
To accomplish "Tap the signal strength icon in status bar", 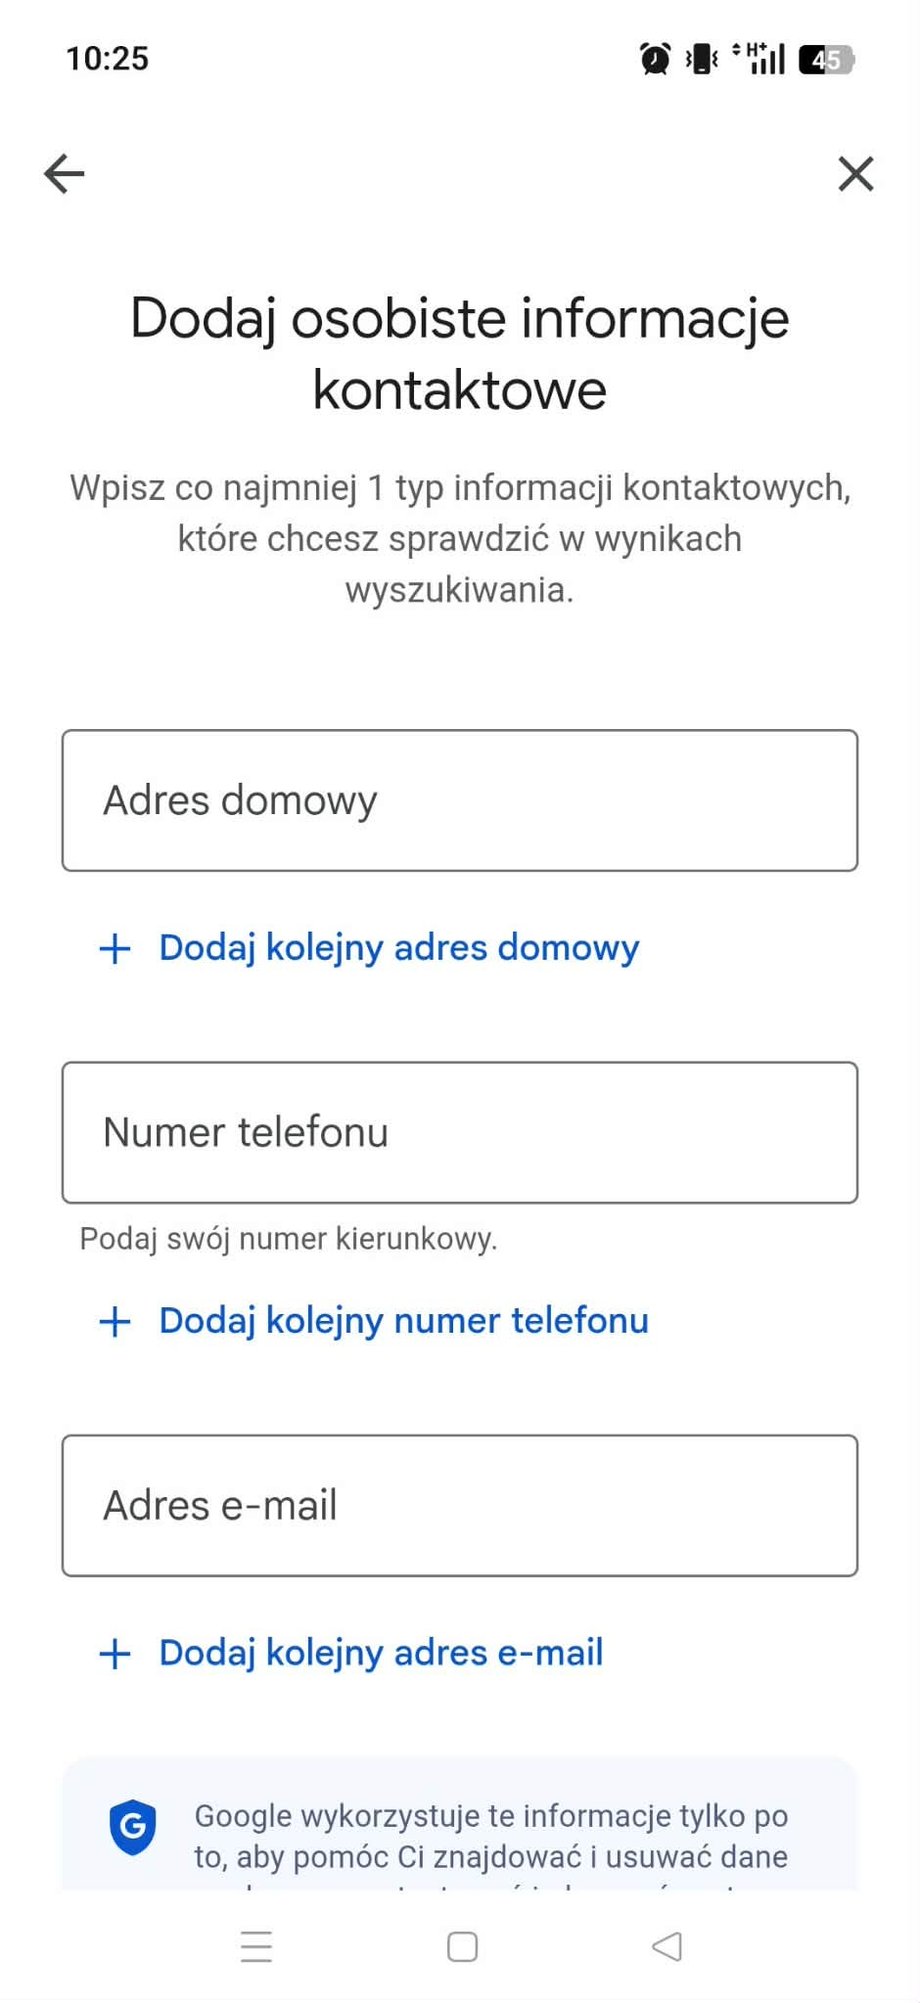I will 766,58.
